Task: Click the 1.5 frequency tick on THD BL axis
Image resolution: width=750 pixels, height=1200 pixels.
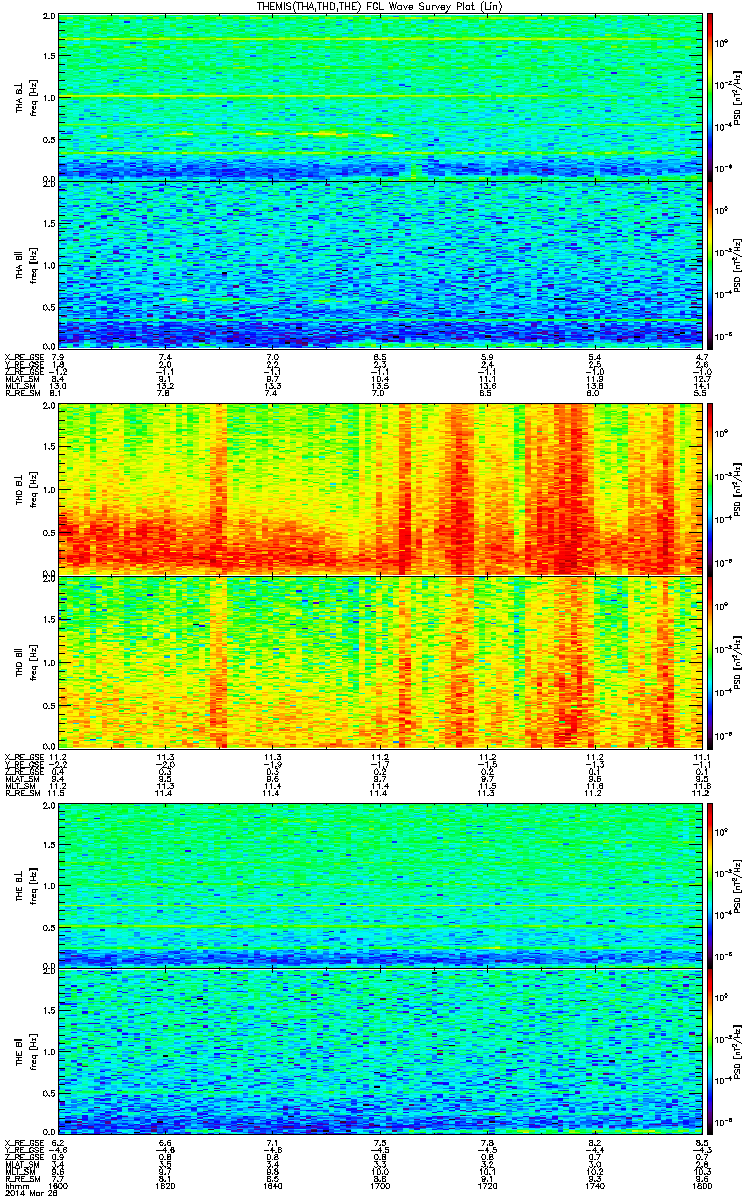Action: coord(49,446)
